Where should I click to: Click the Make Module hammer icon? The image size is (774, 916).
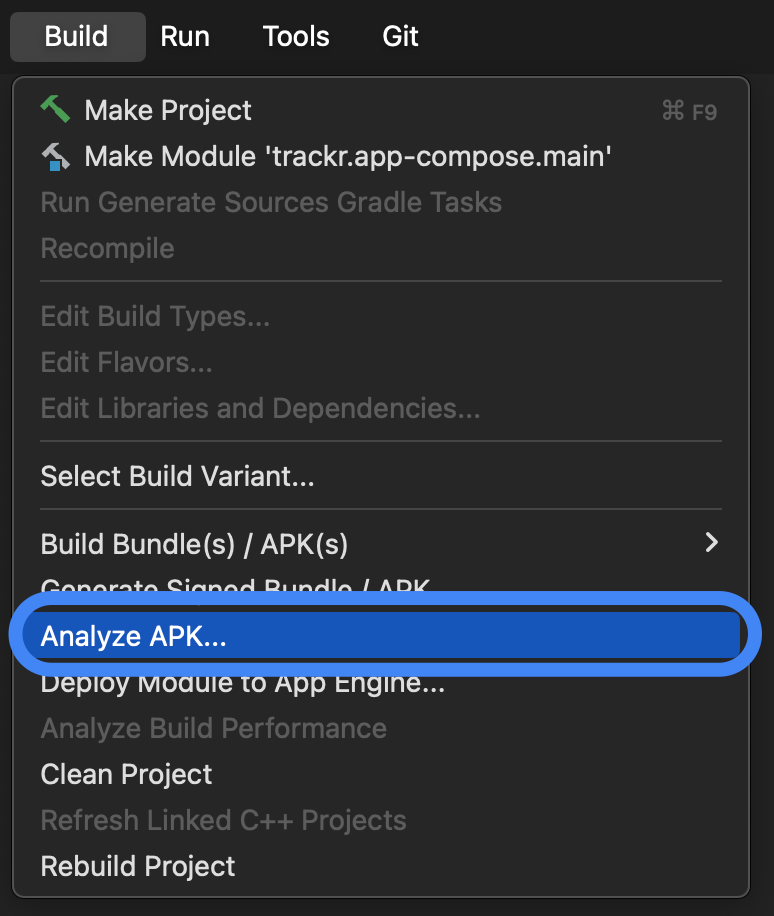(55, 156)
